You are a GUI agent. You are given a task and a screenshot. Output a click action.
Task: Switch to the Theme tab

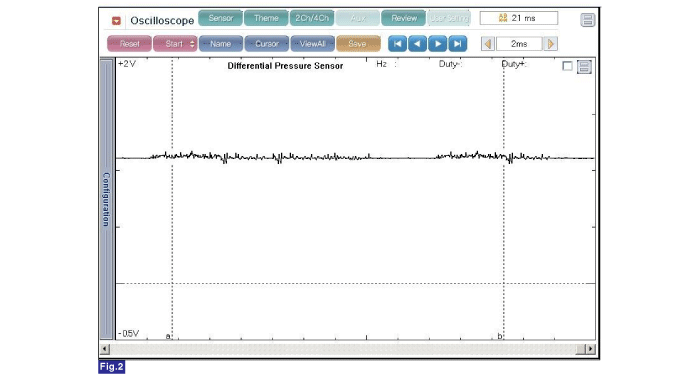pos(266,18)
